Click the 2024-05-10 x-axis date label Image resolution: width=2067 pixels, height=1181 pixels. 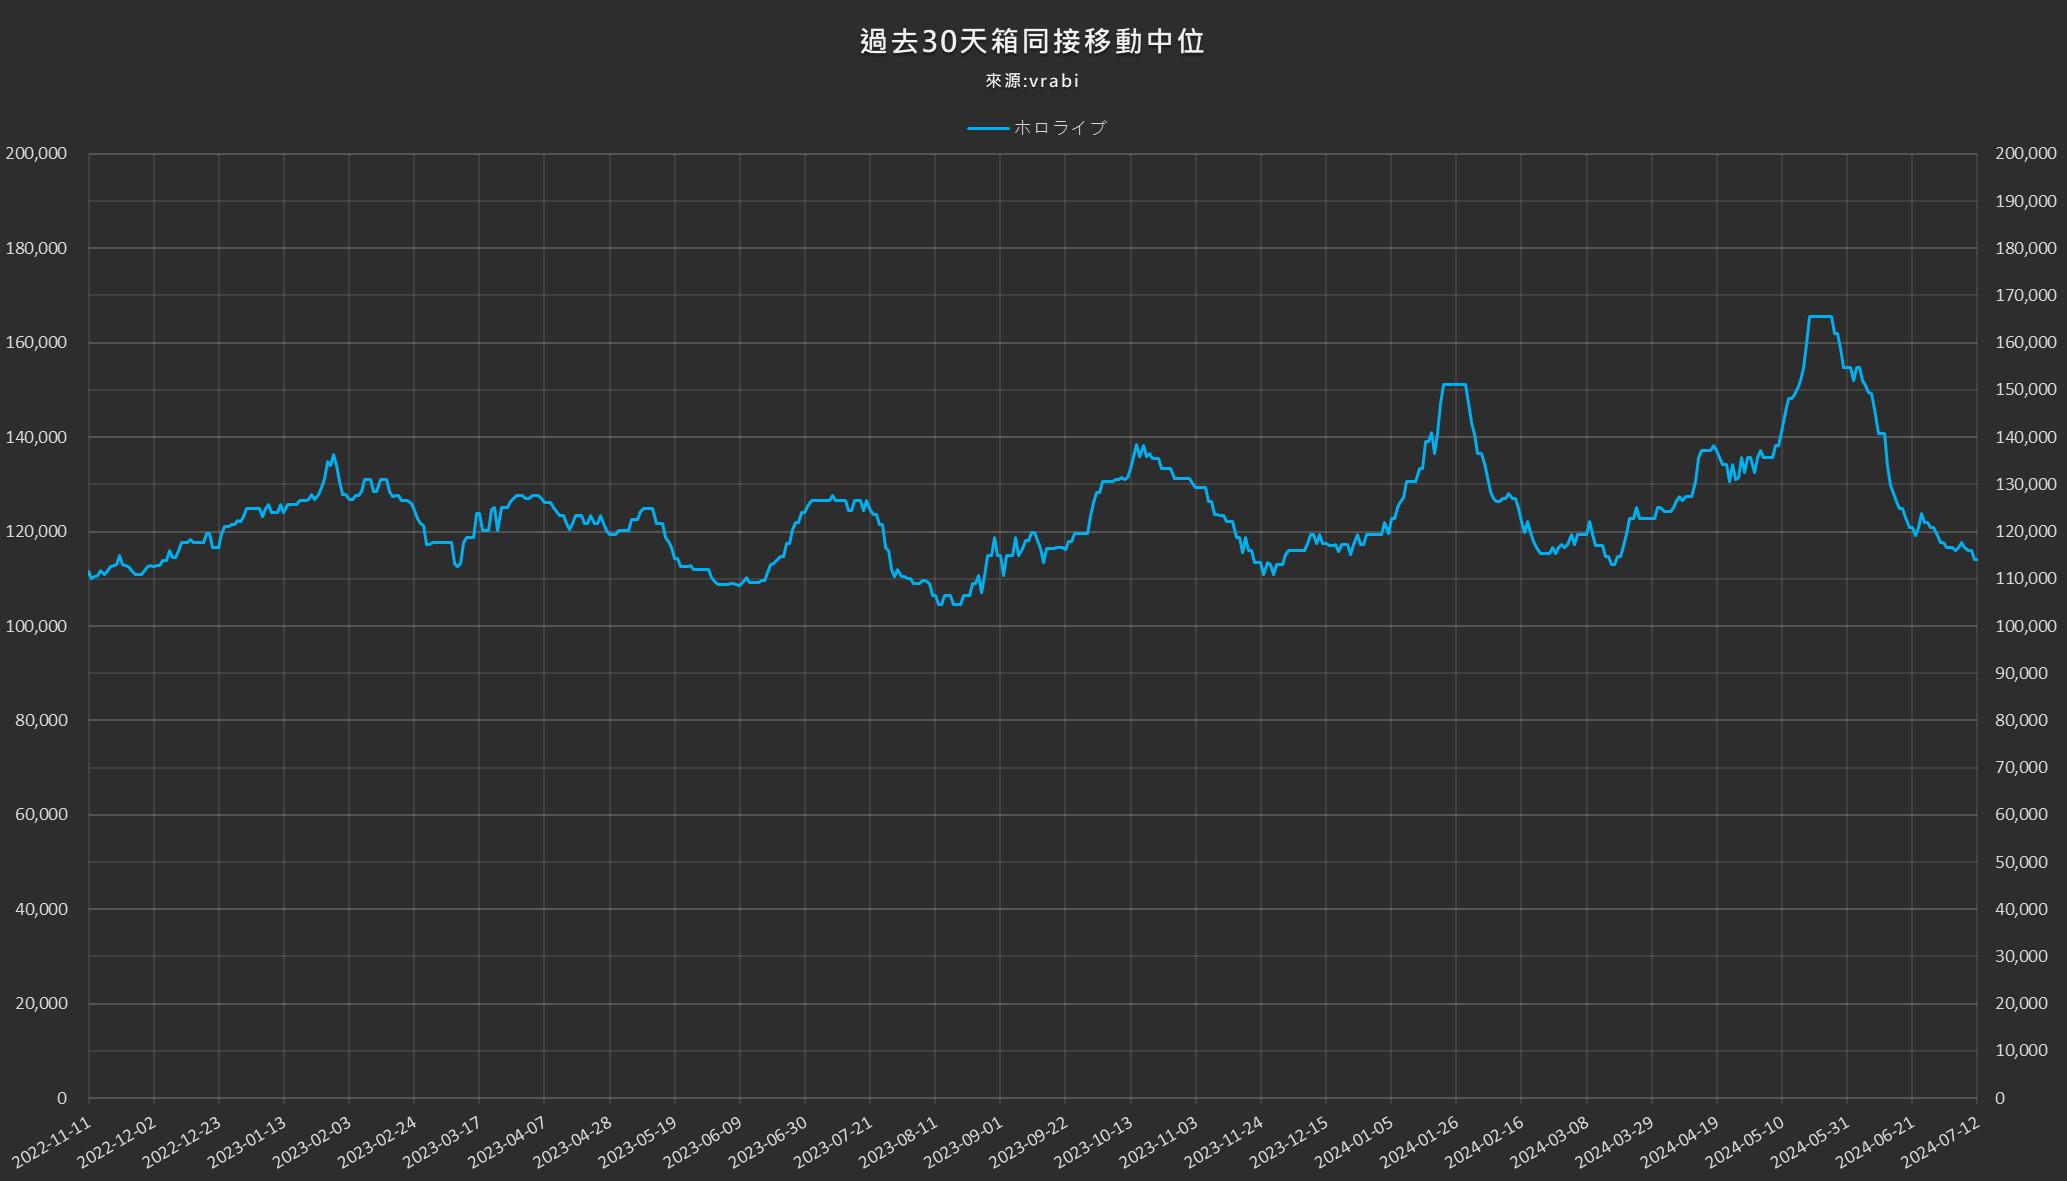click(x=1745, y=1142)
